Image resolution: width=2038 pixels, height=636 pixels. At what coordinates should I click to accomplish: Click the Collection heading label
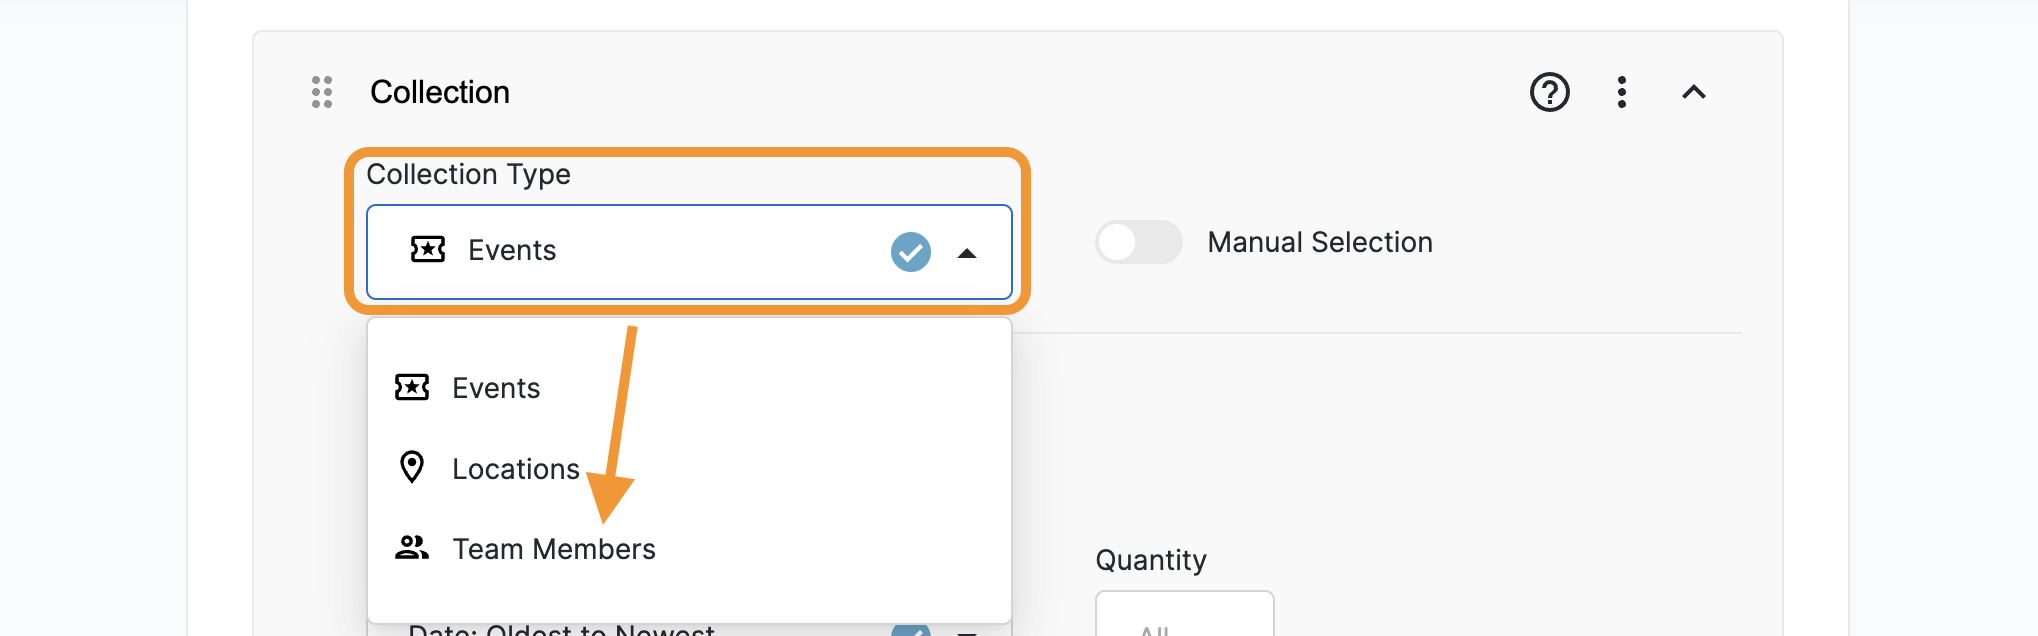440,92
